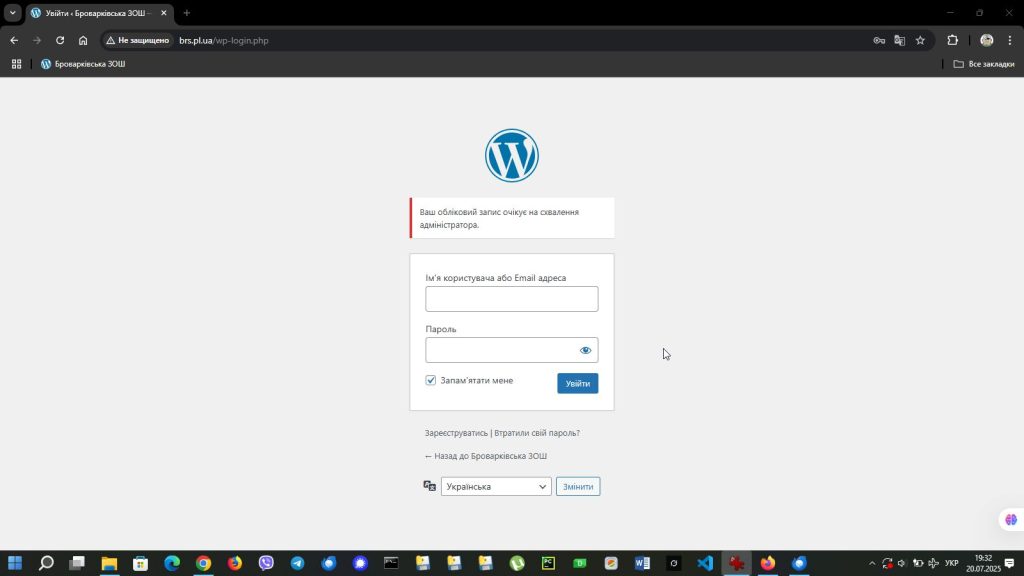Open the browser Extensions puzzle icon
This screenshot has height=576, width=1024.
tap(952, 41)
